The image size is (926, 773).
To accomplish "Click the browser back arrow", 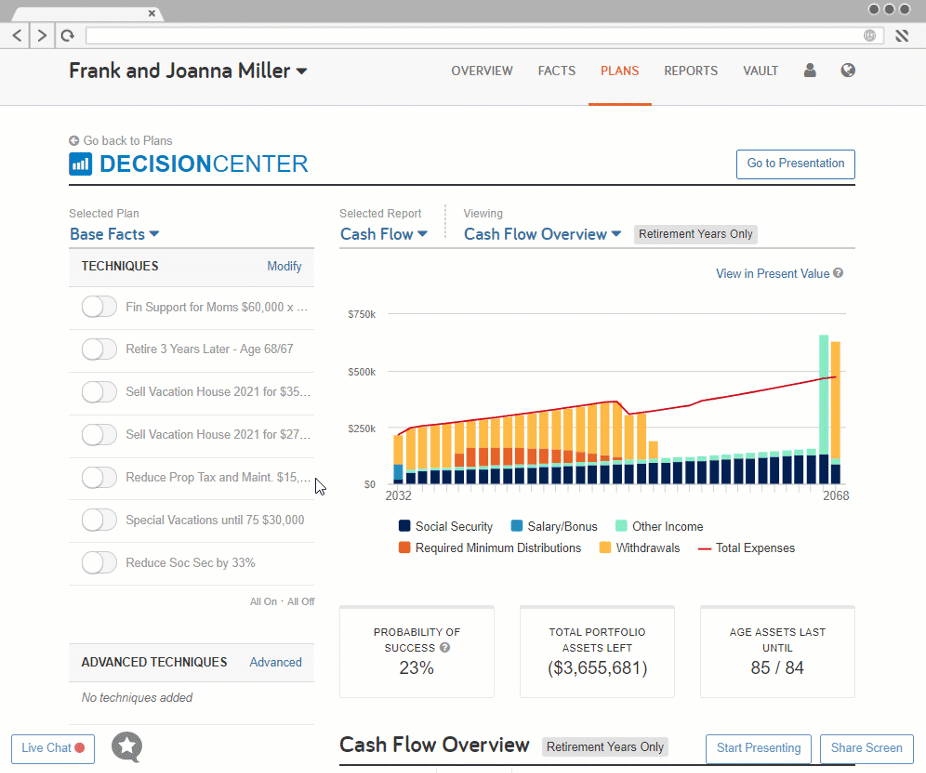I will tap(17, 35).
